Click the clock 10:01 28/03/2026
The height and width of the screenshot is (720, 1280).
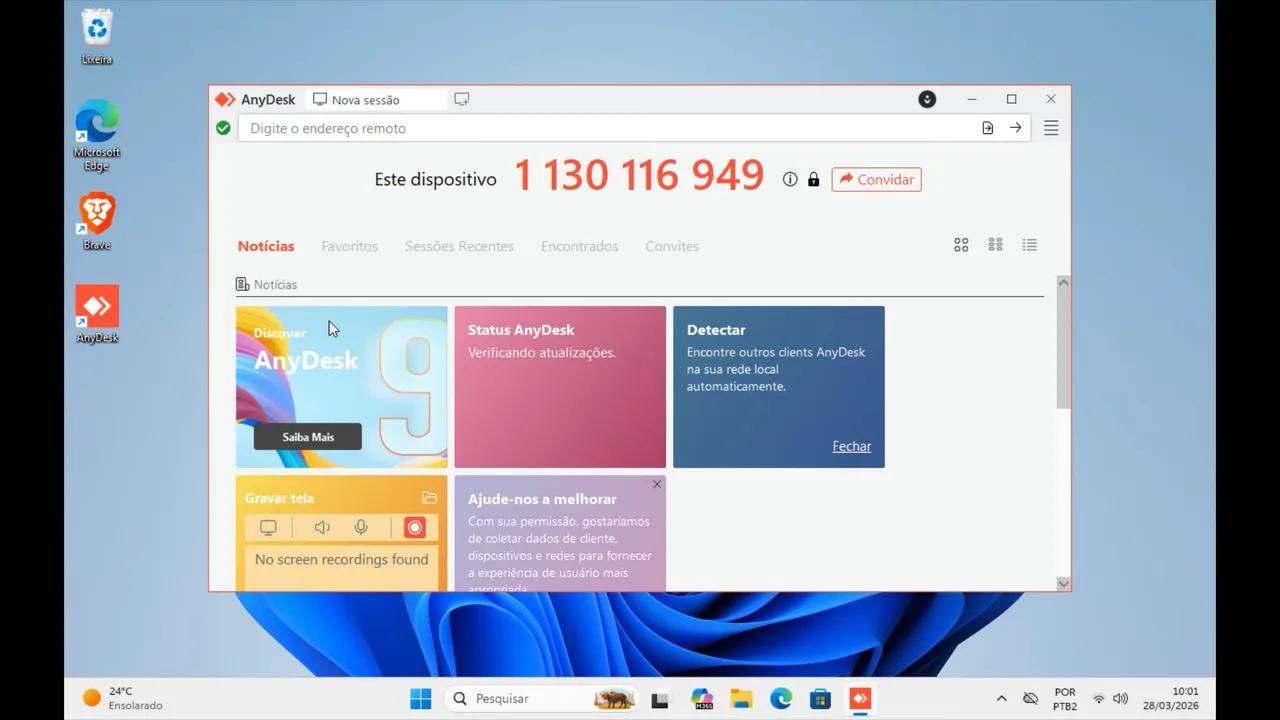1173,698
